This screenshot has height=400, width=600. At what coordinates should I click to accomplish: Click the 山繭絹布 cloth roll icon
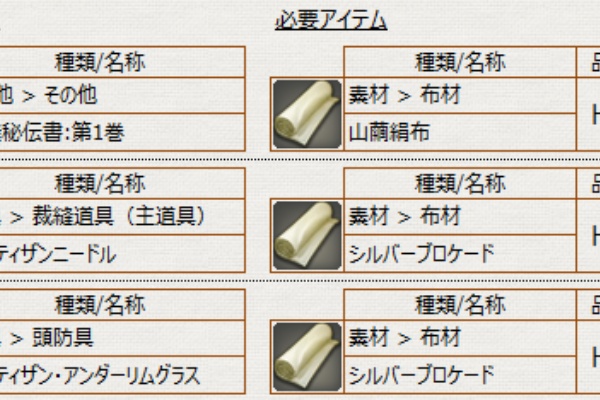click(x=307, y=112)
